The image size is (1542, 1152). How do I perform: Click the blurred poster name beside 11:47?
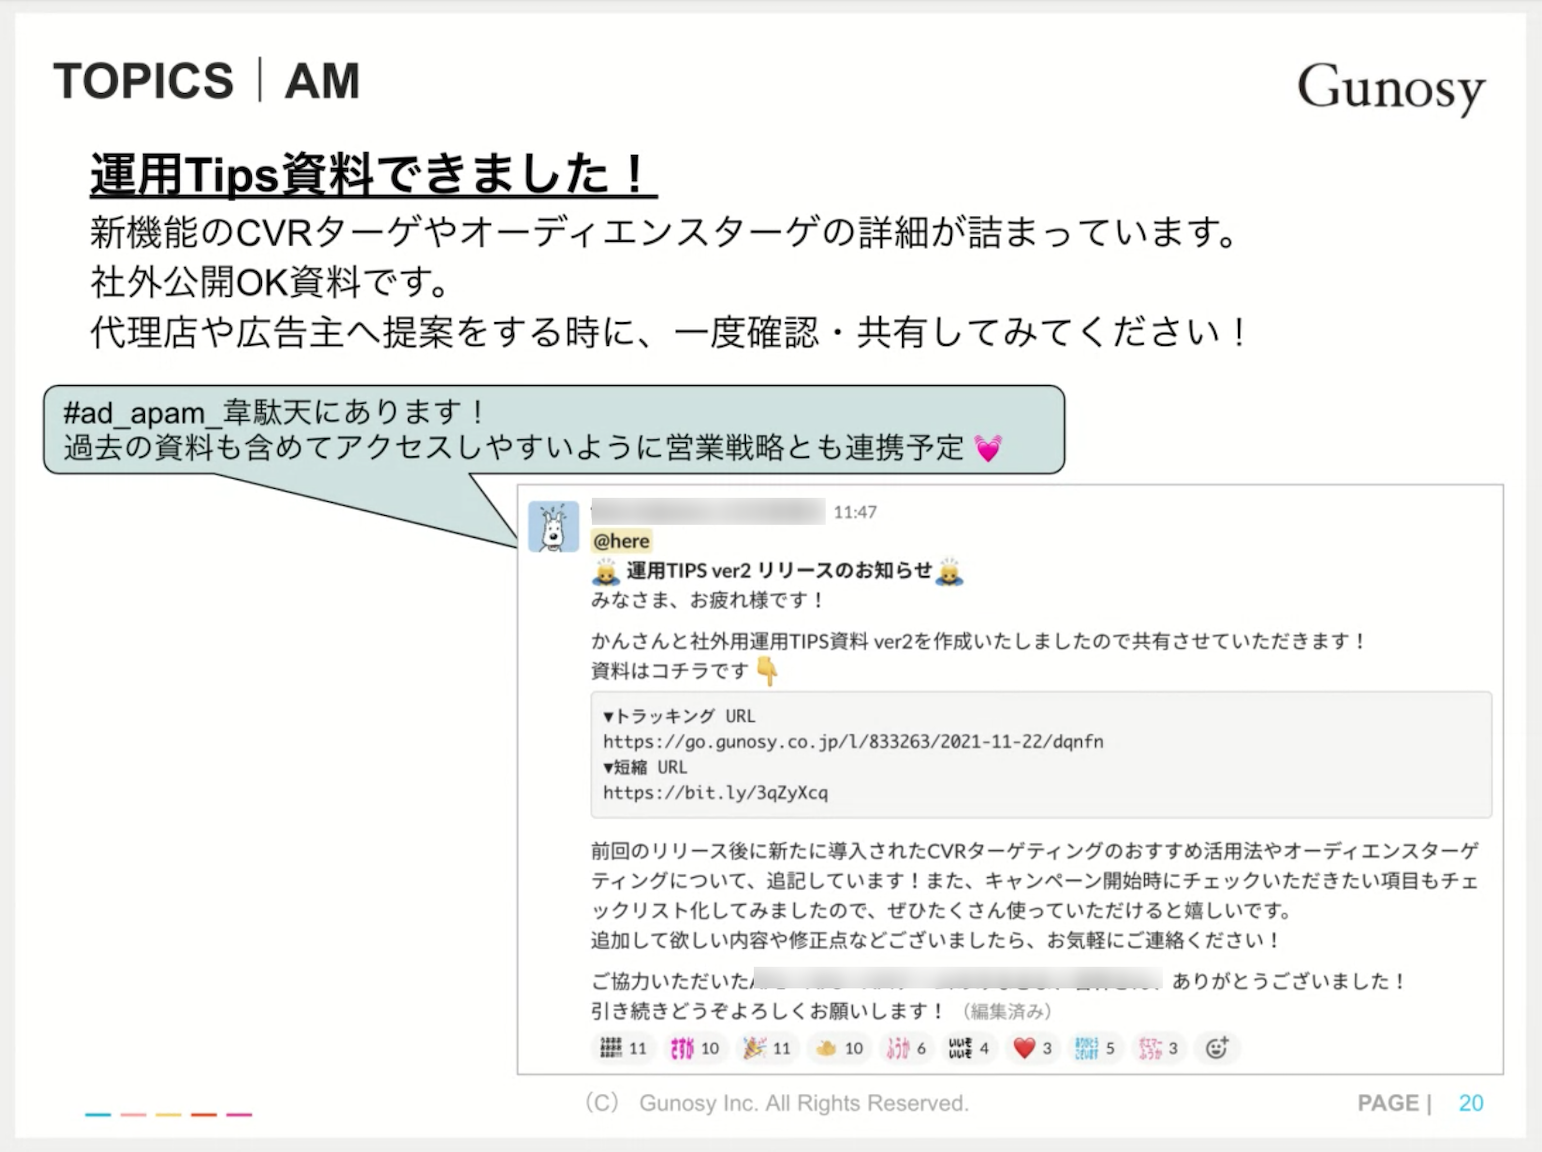click(x=708, y=512)
